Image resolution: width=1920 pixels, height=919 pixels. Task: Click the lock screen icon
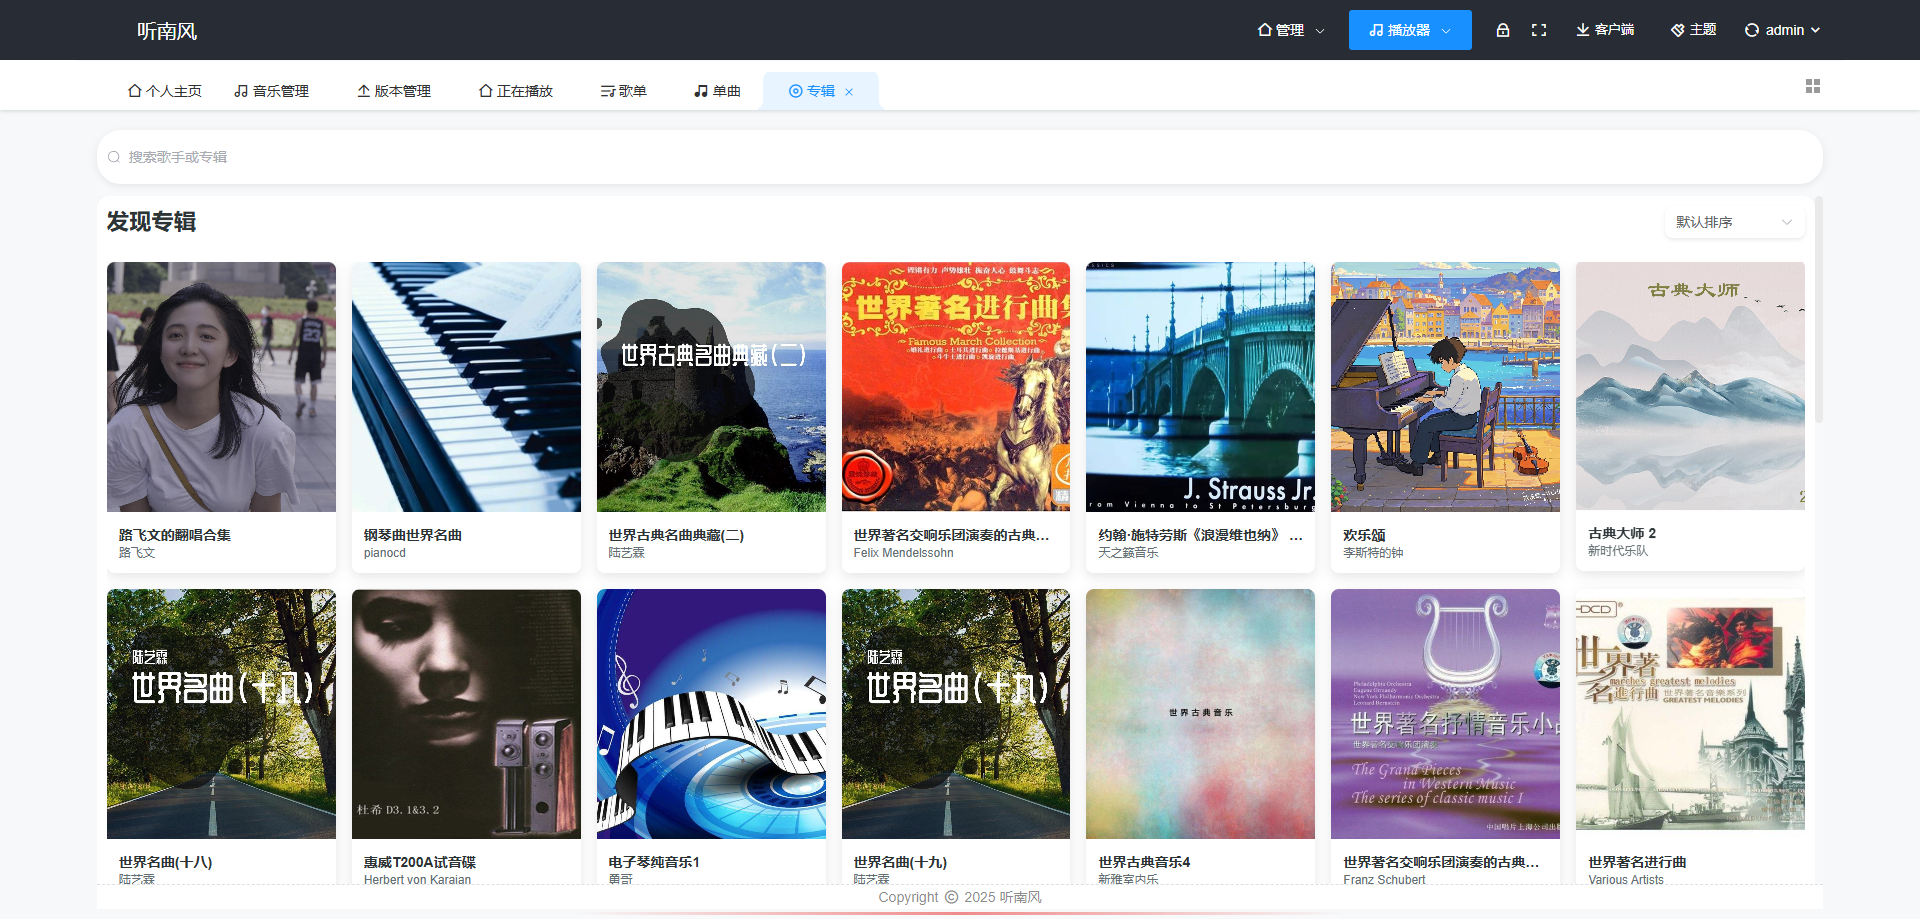click(x=1502, y=30)
